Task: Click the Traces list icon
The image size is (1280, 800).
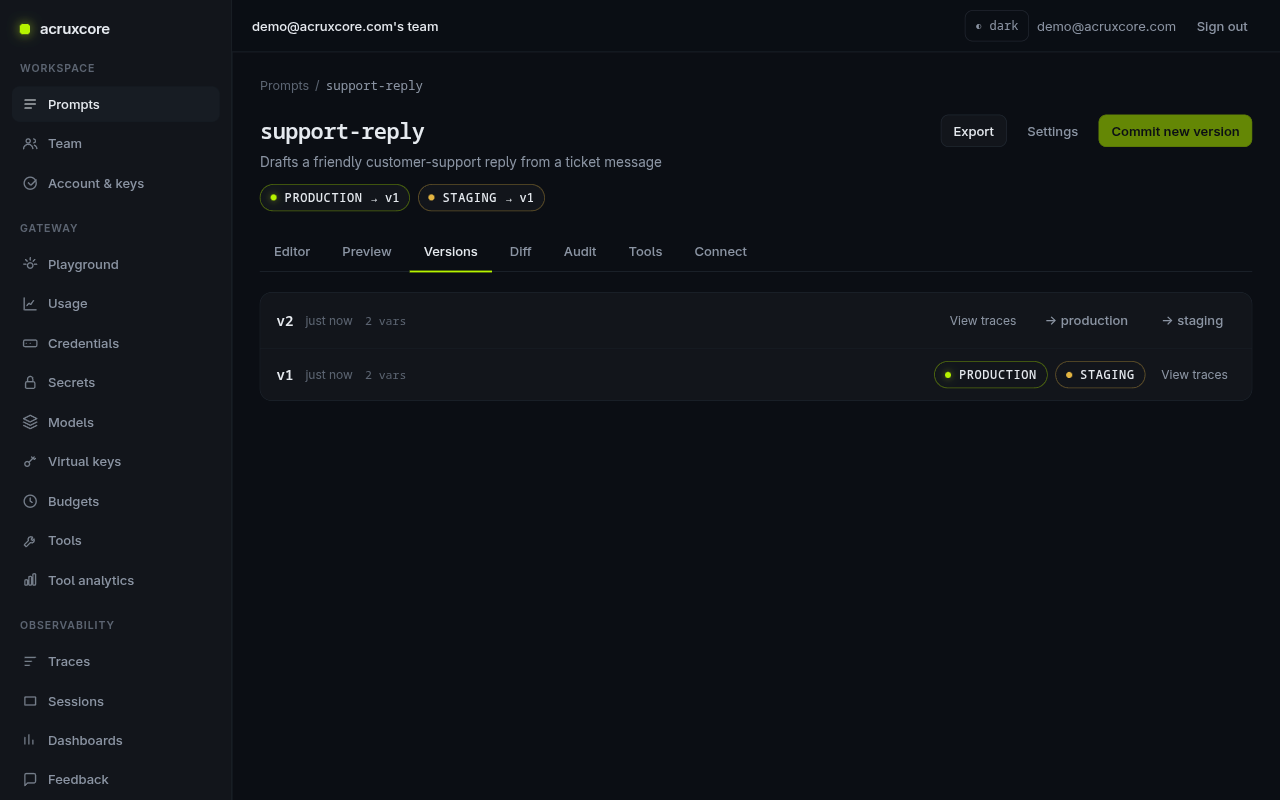Action: 30,661
